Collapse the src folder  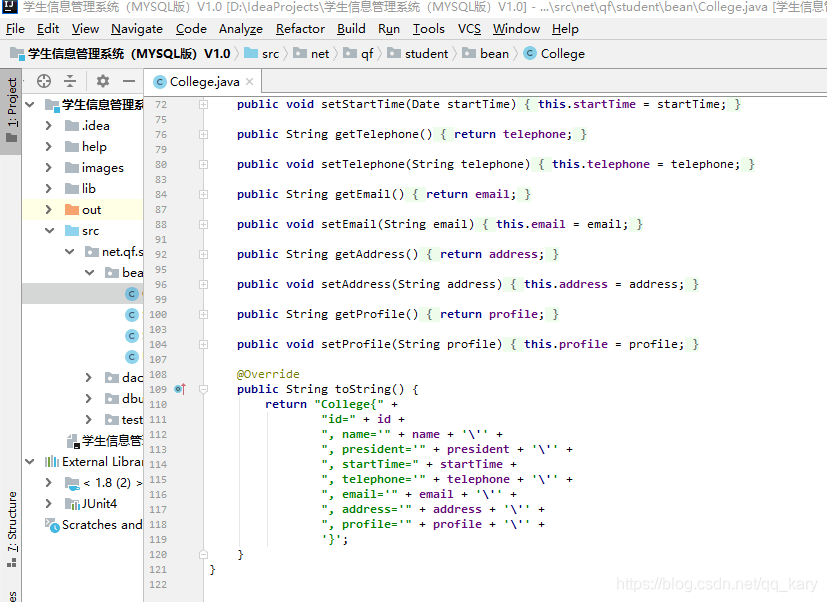[50, 231]
